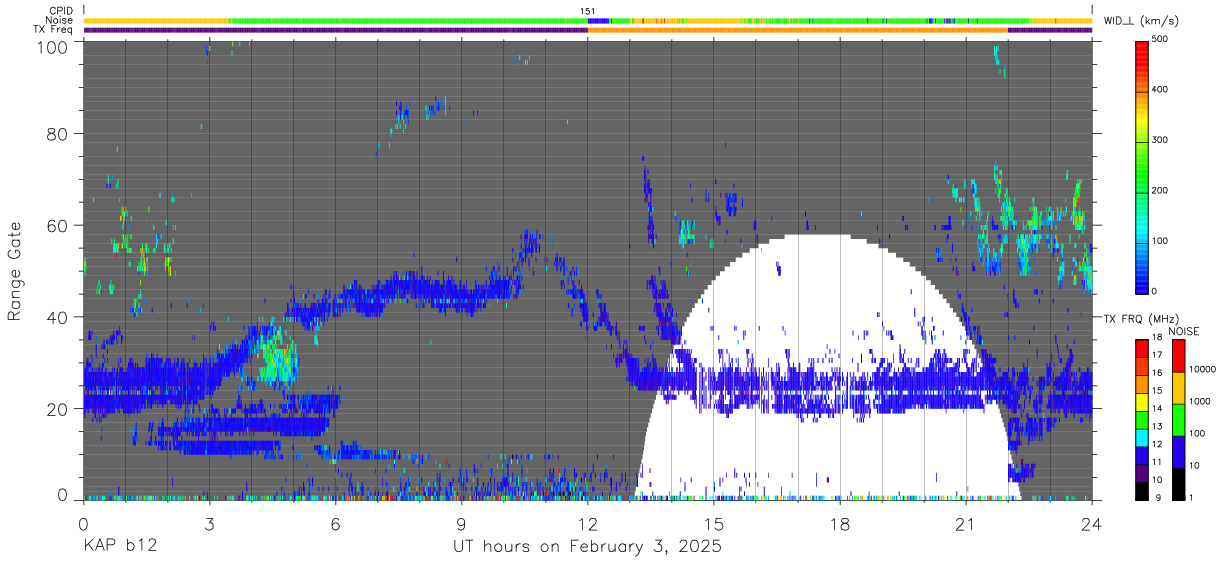Click the 1000 value on NOISE scale
Viewport: 1228px width, 567px height.
tap(1199, 401)
